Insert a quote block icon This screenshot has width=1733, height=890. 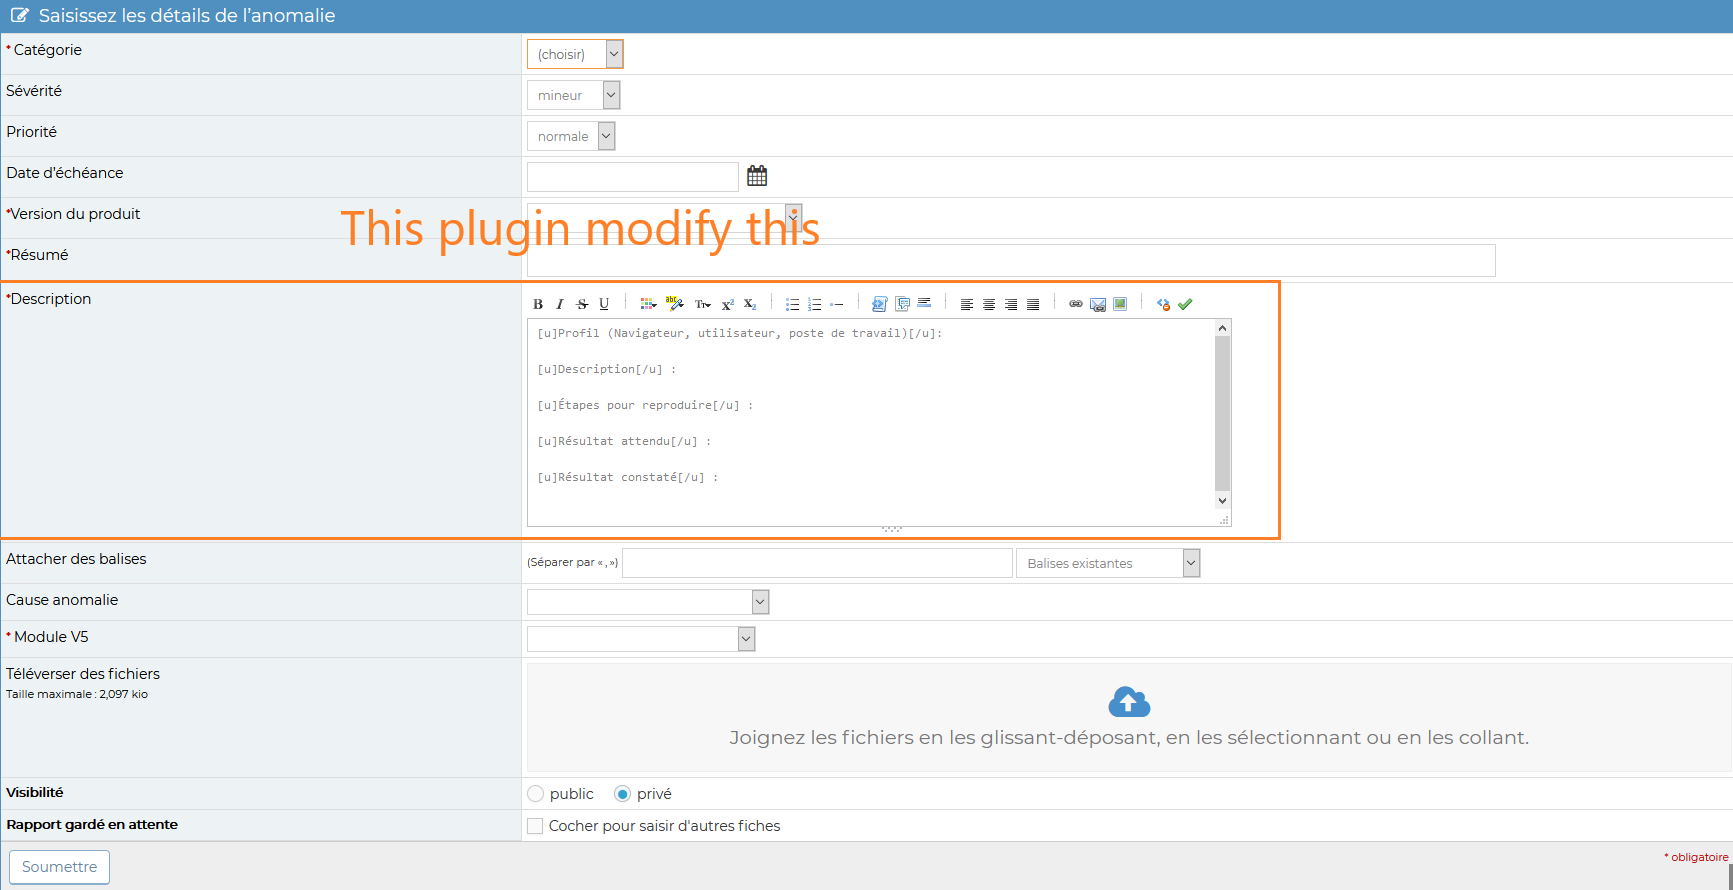[x=902, y=304]
